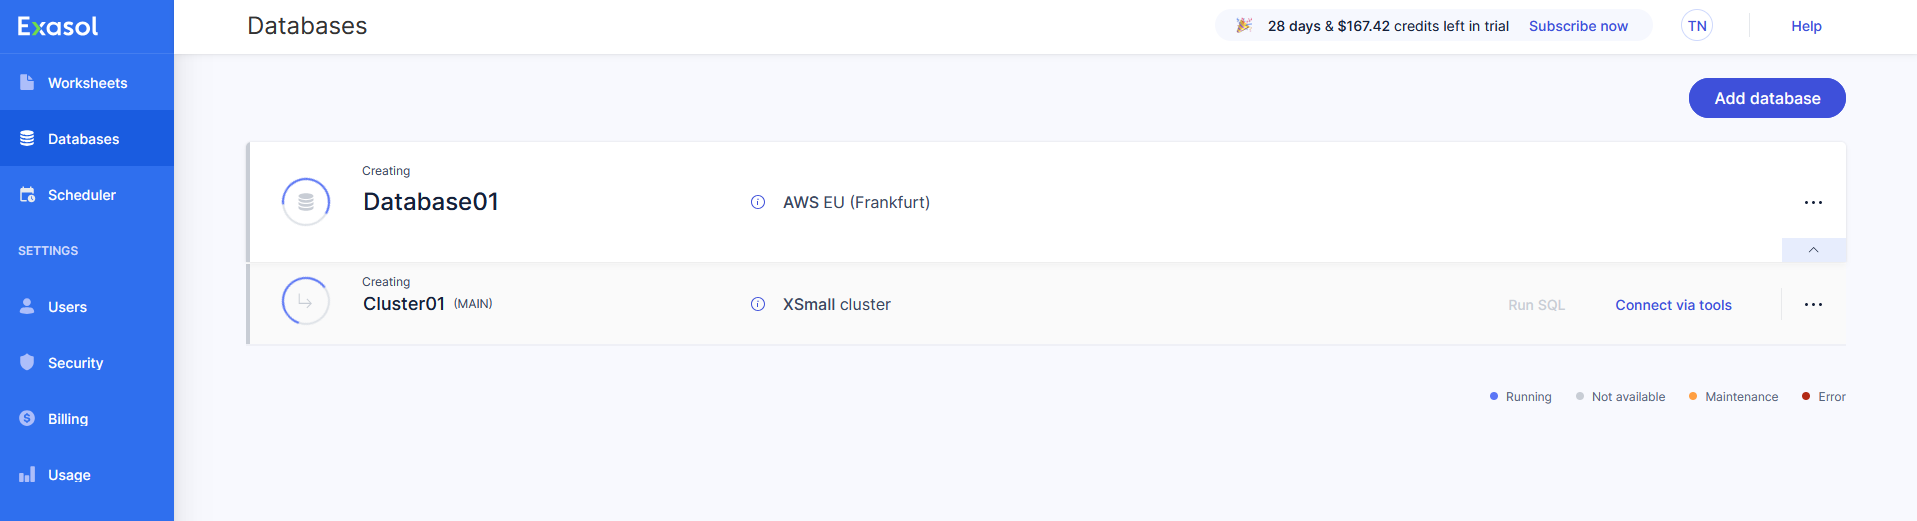
Task: Click info icon beside AWS EU (Frankfurt)
Action: 758,202
